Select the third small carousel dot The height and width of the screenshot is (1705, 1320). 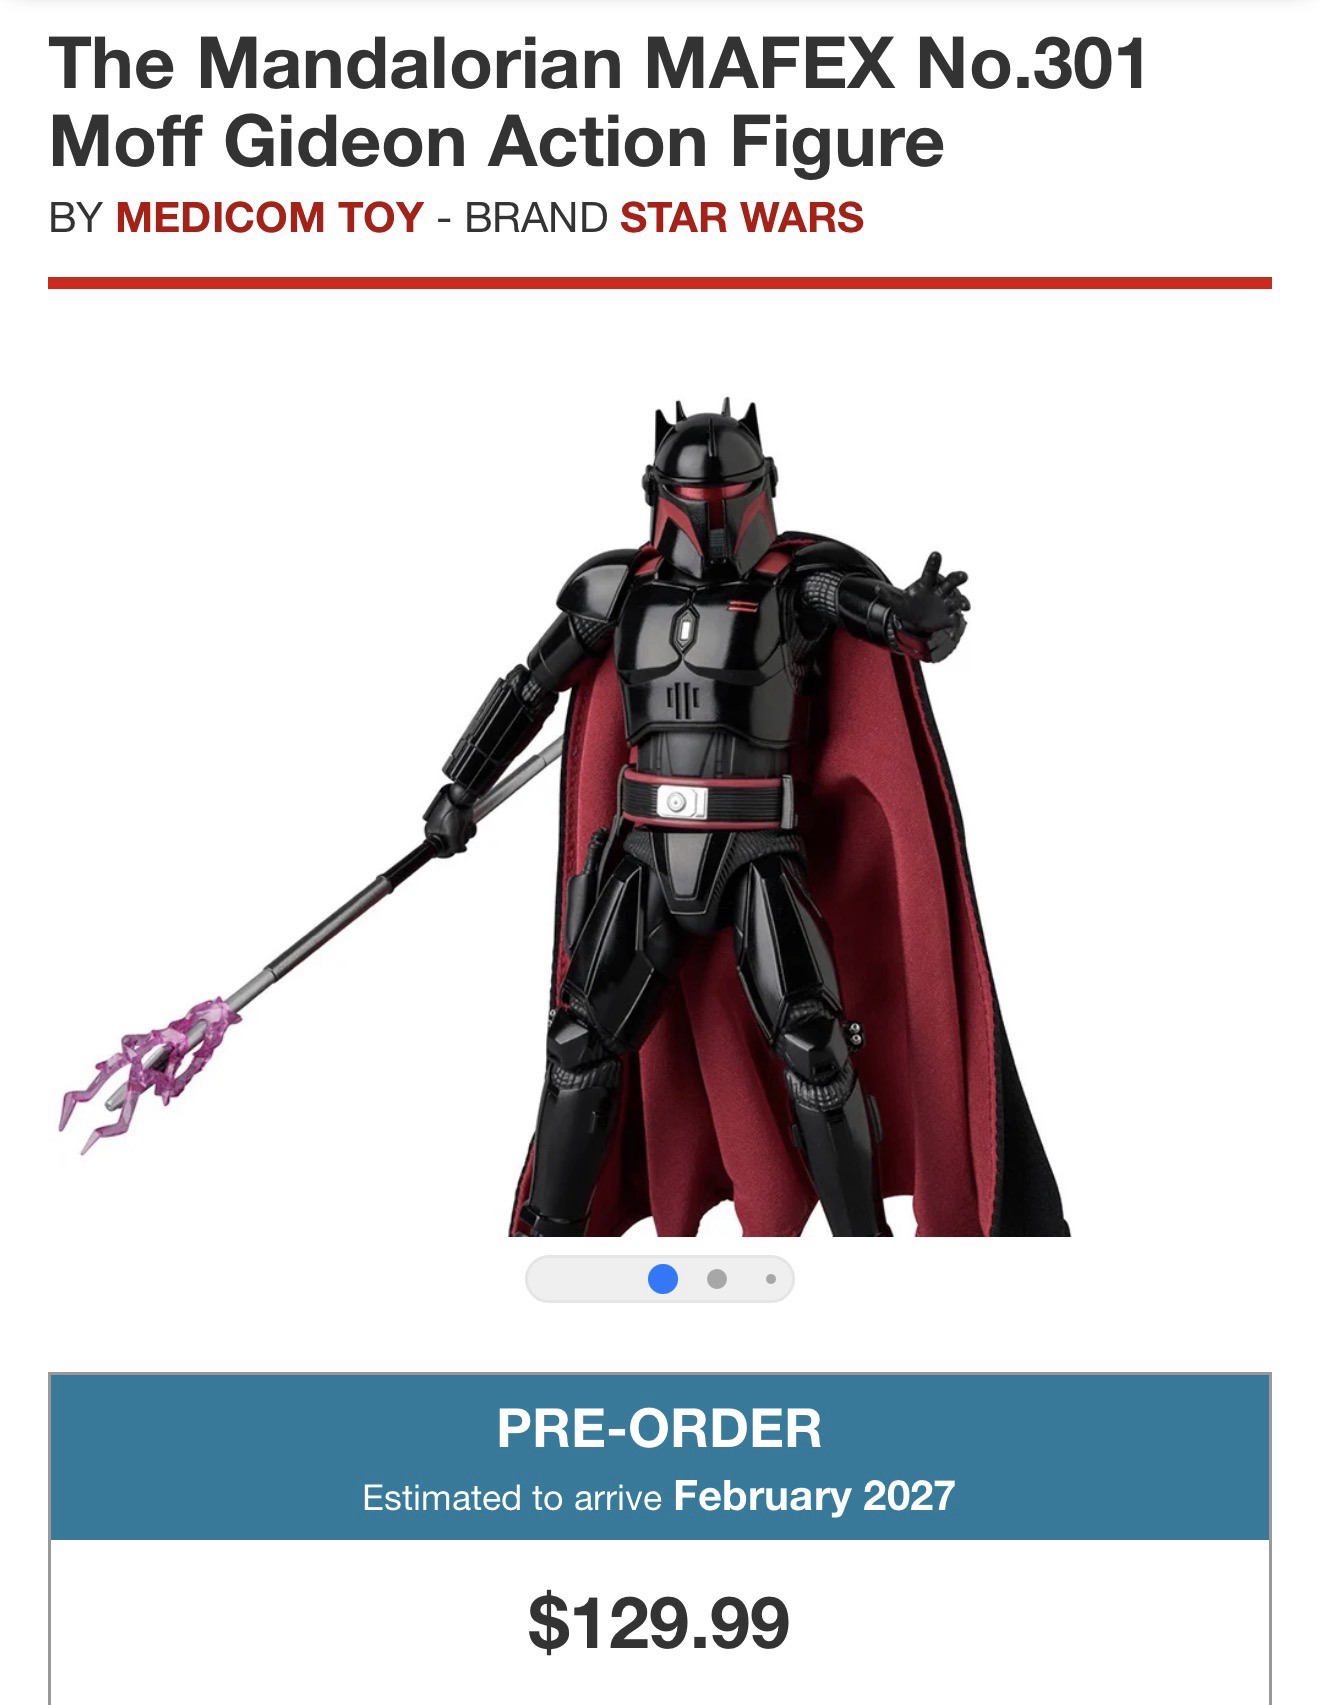tap(770, 1279)
